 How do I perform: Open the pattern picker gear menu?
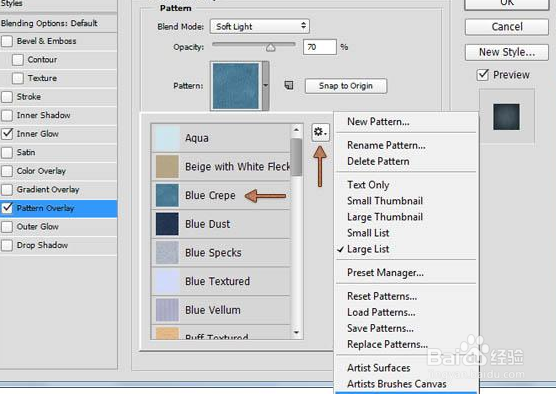pyautogui.click(x=321, y=132)
